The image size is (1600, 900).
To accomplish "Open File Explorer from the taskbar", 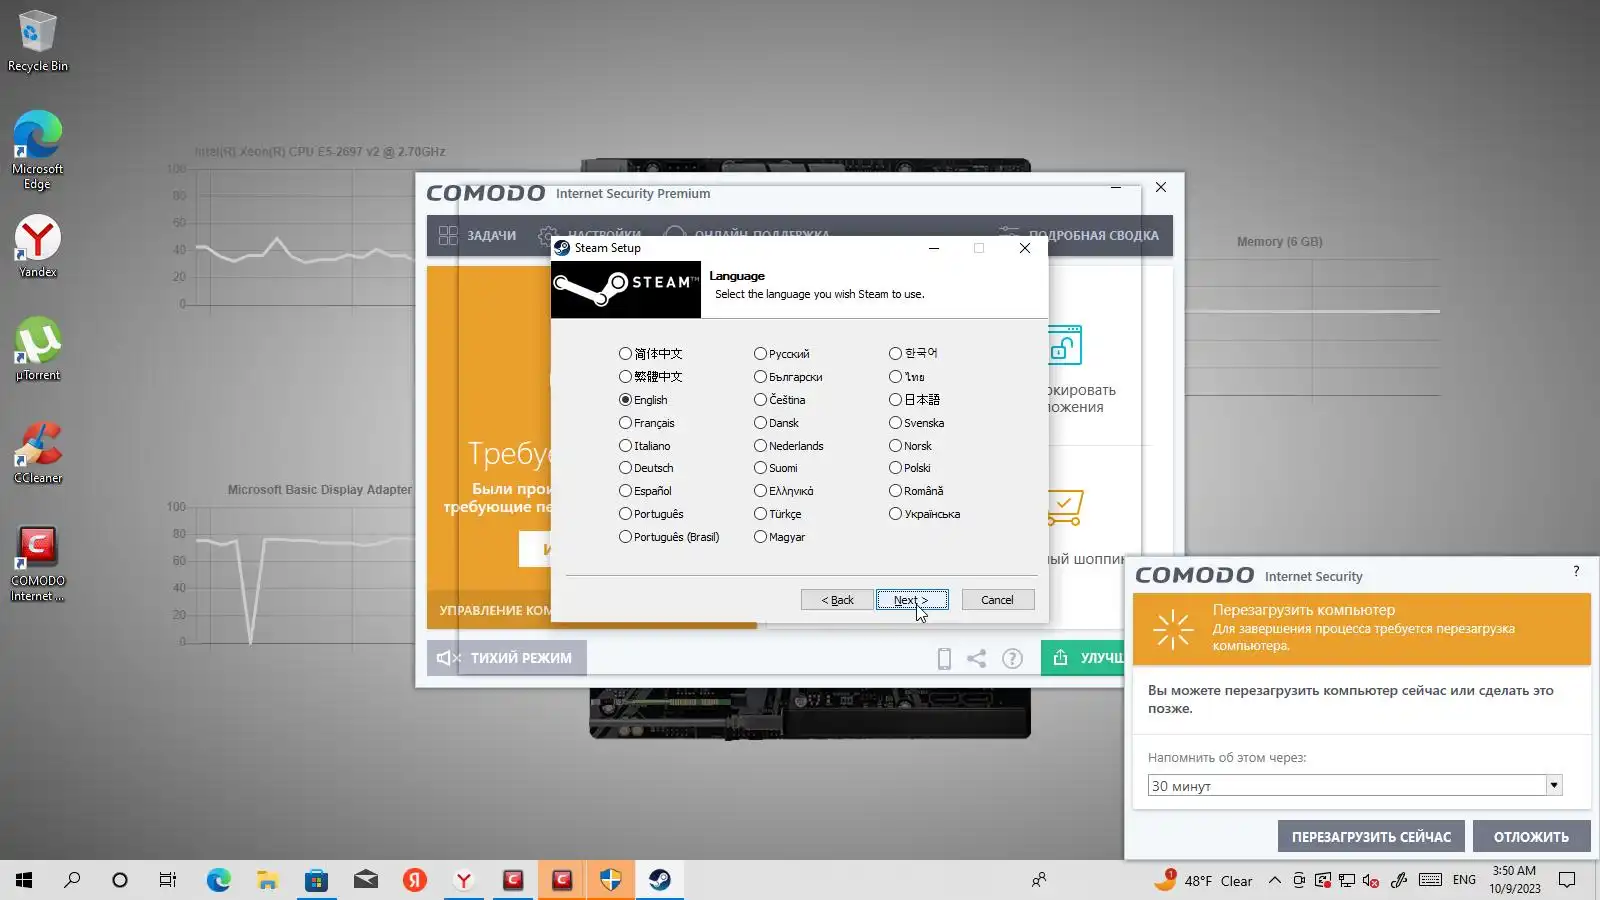I will [267, 880].
